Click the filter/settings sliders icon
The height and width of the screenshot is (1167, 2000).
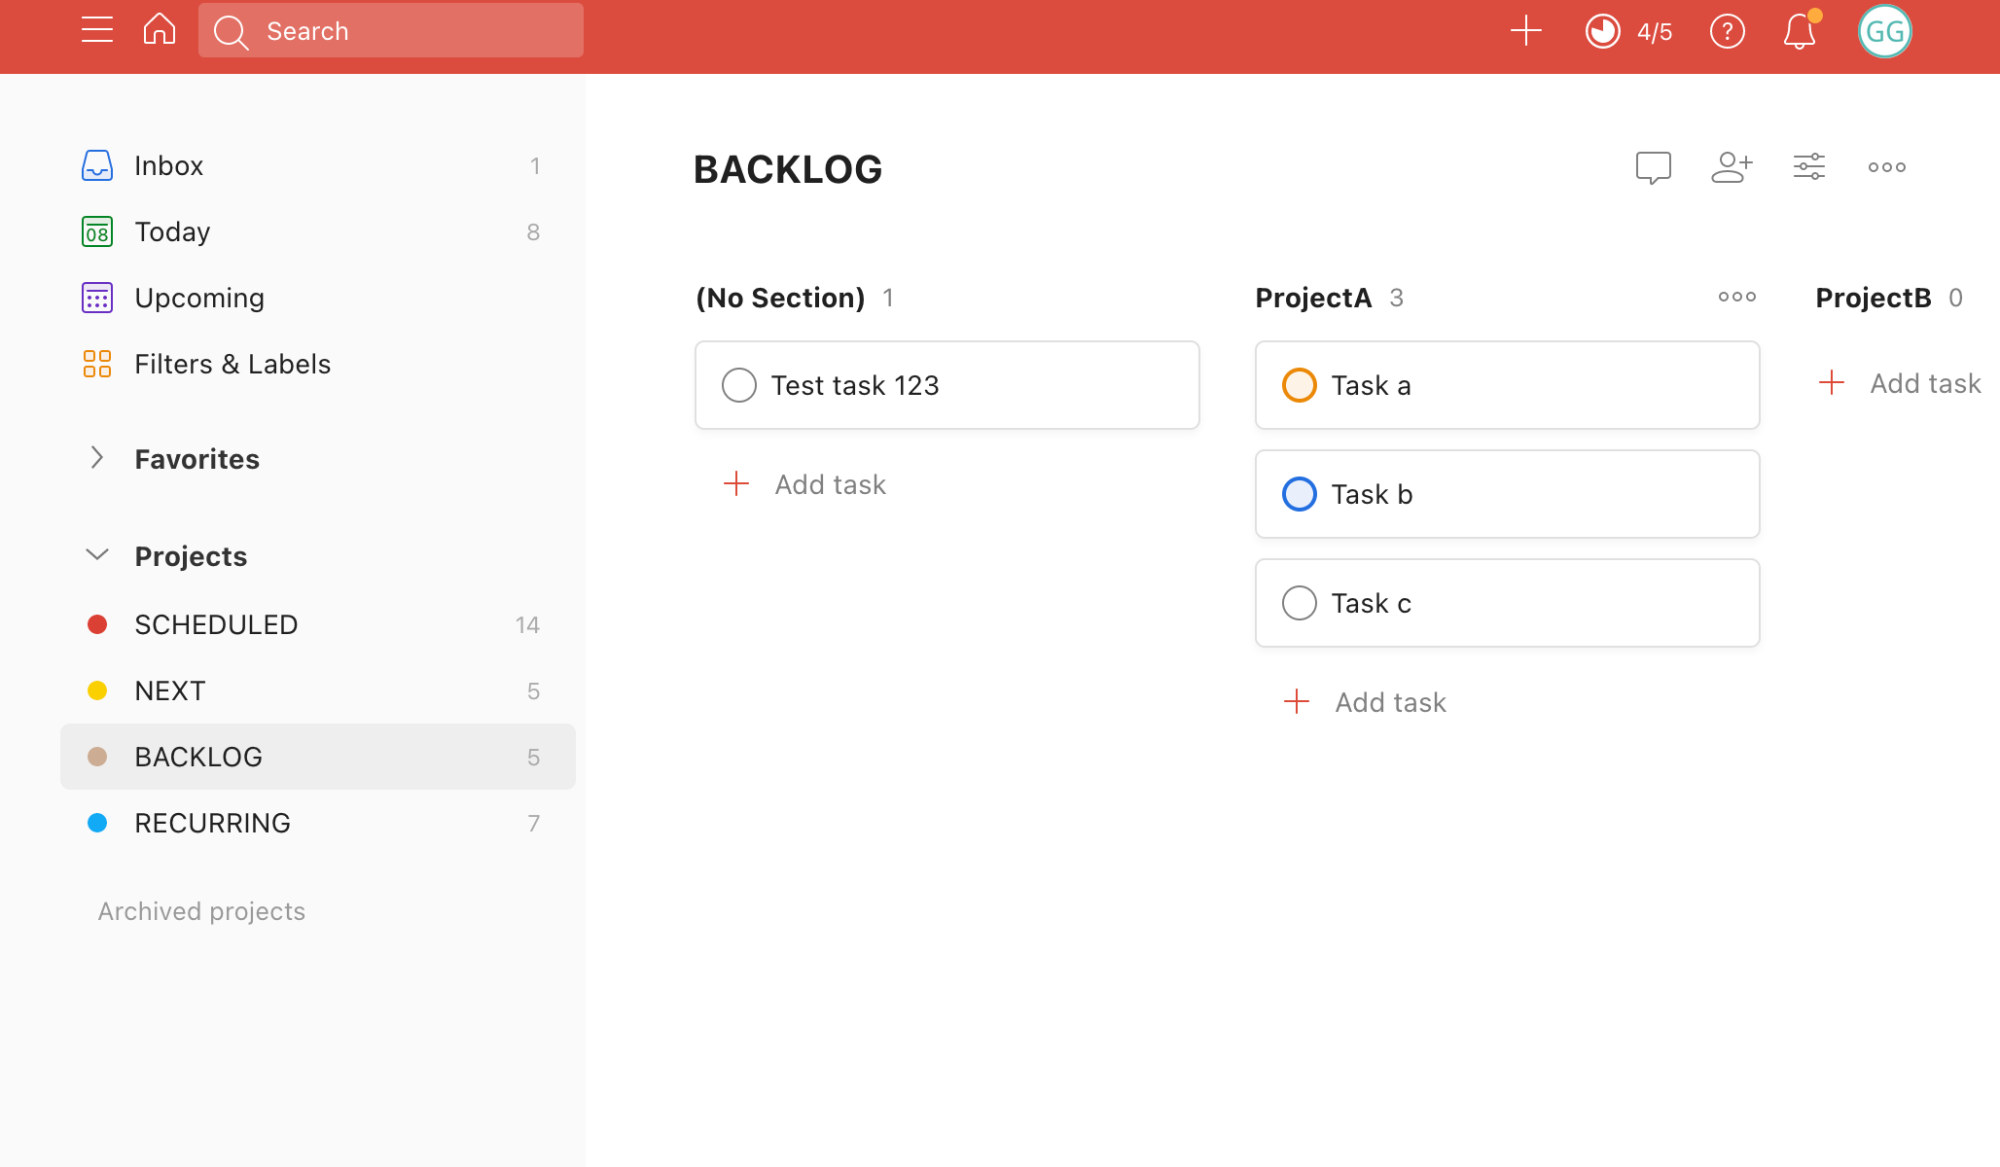click(1808, 164)
